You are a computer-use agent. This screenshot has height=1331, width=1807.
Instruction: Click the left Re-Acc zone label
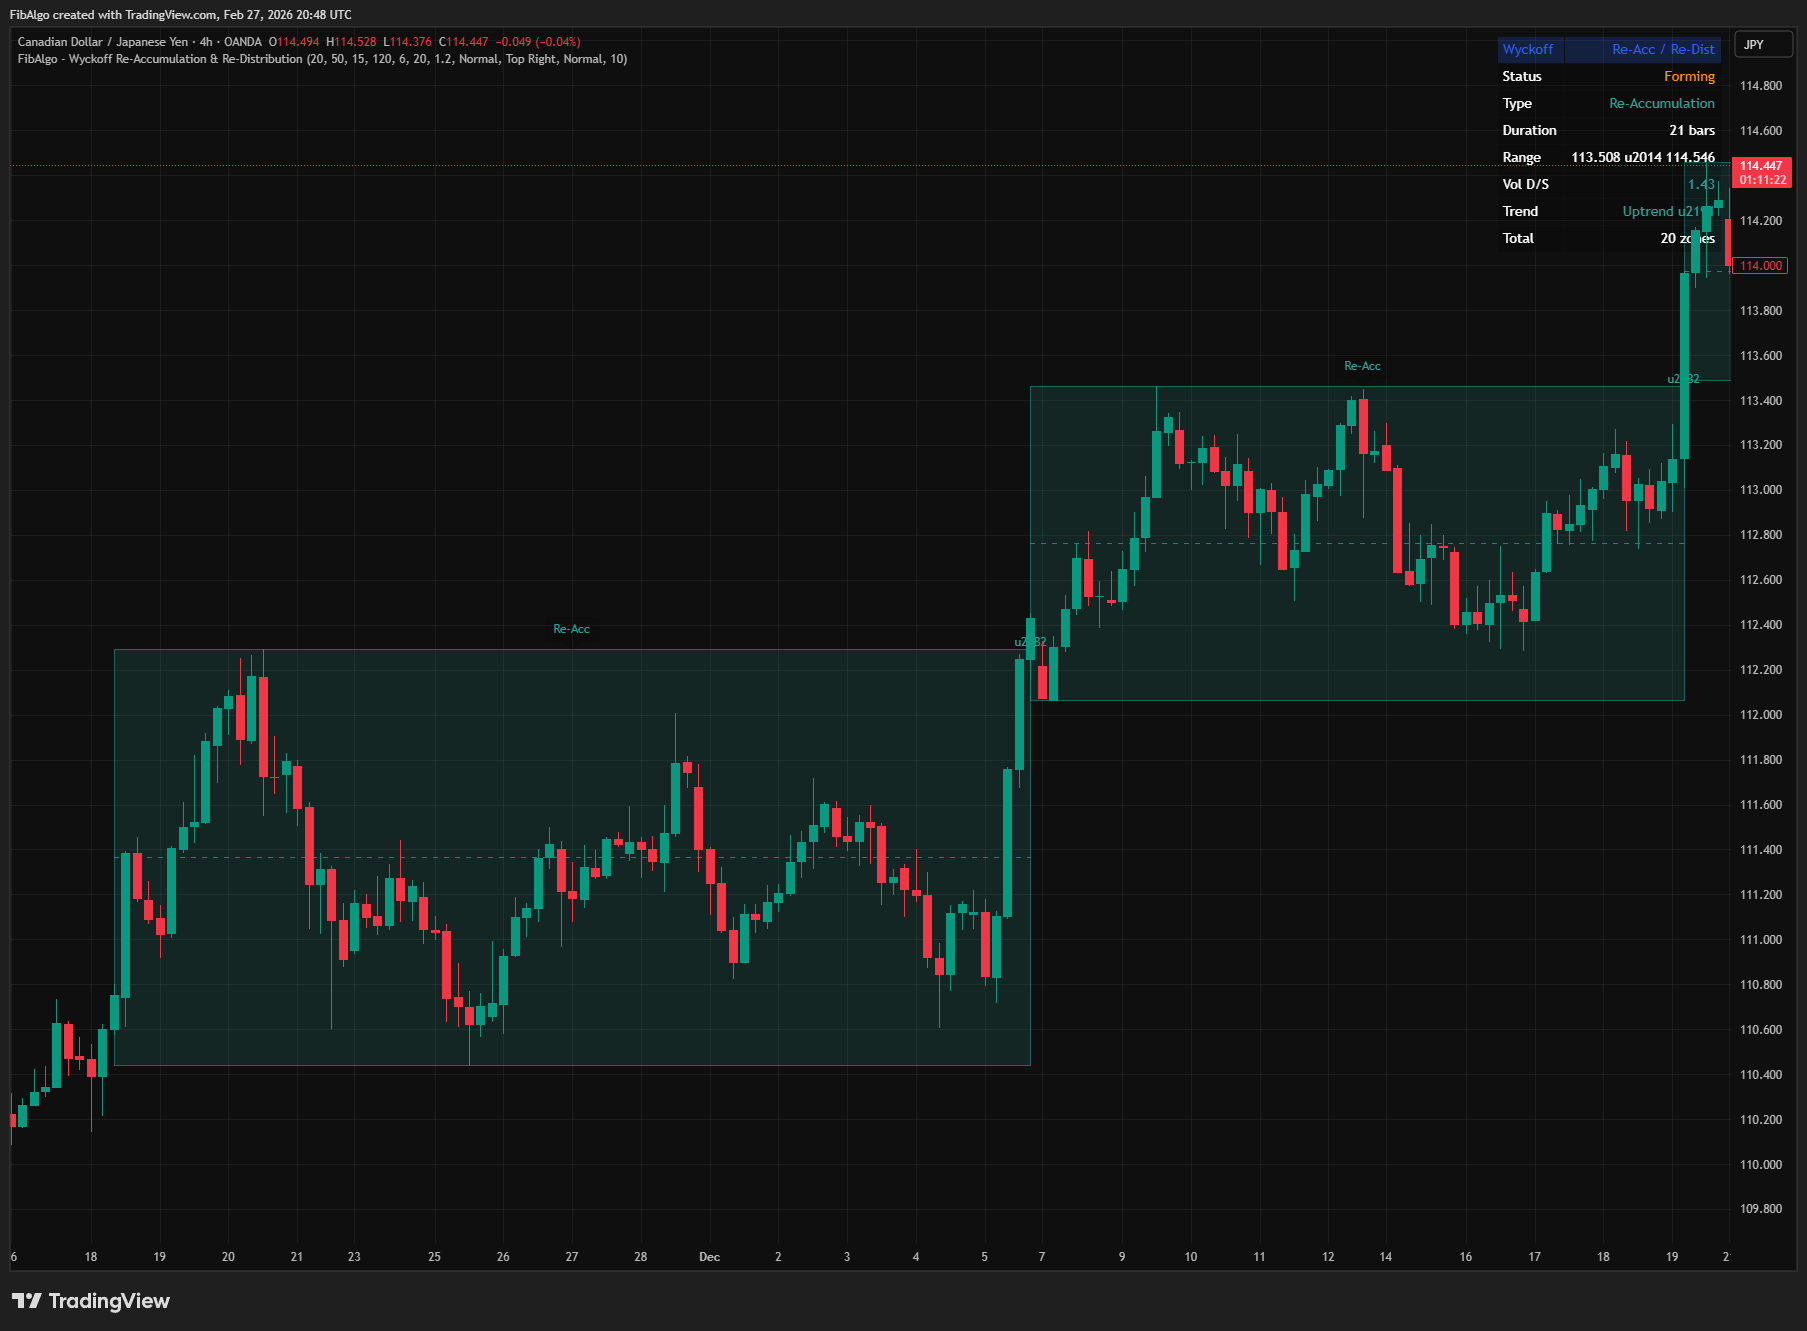[571, 628]
